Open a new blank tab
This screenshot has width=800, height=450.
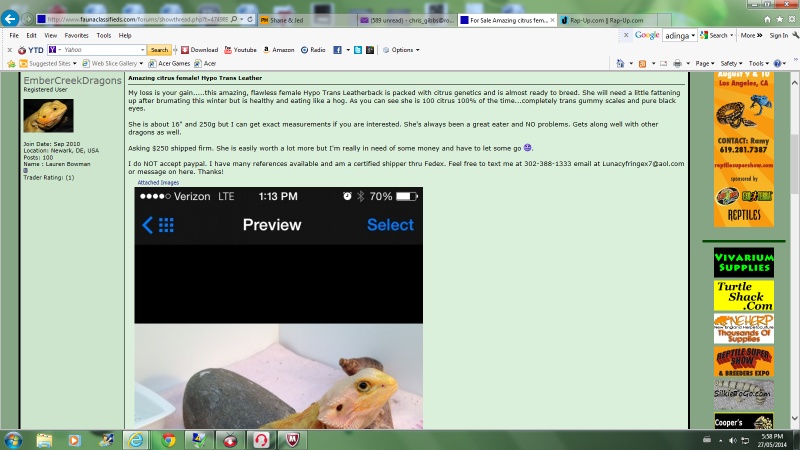click(x=664, y=20)
